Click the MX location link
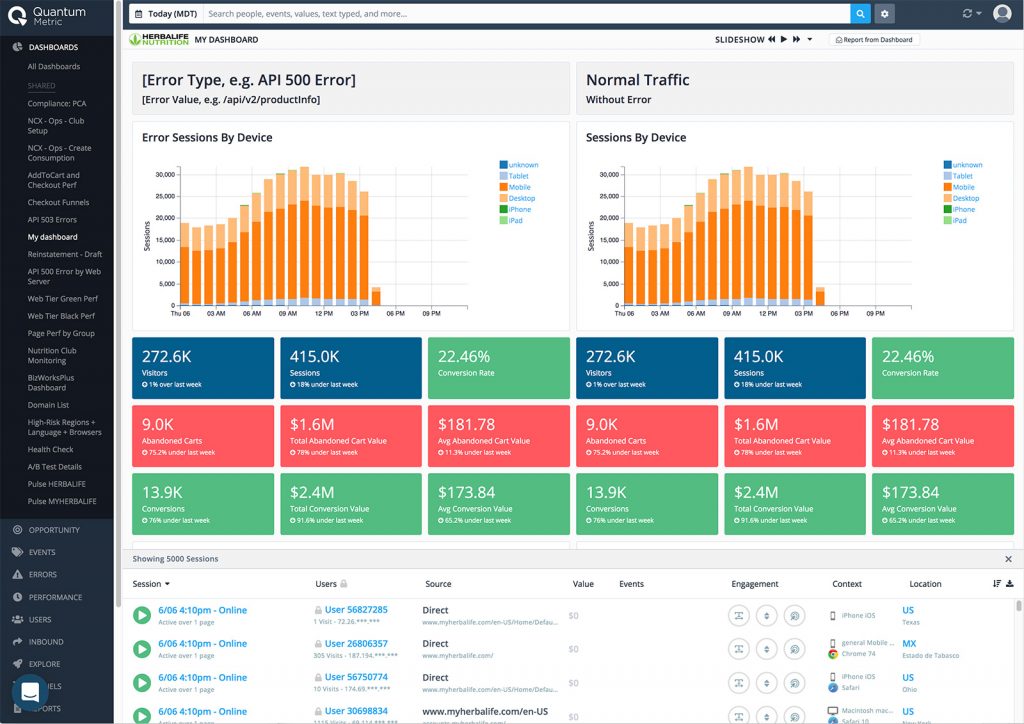1024x724 pixels. pos(909,644)
